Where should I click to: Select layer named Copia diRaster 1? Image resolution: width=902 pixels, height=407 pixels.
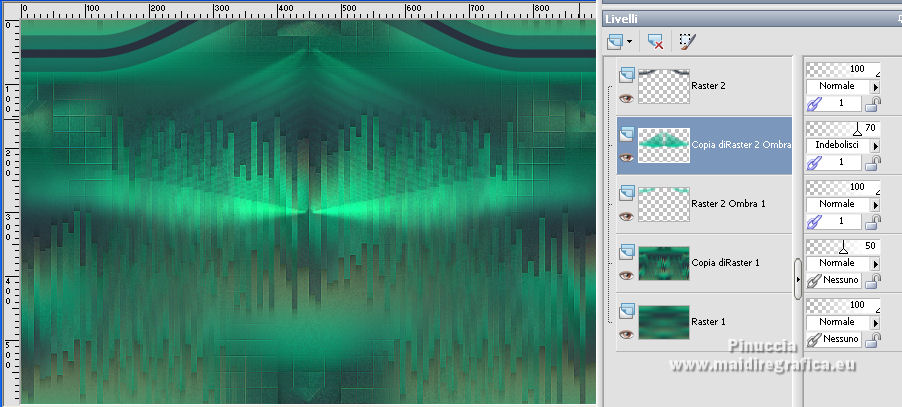pyautogui.click(x=725, y=263)
